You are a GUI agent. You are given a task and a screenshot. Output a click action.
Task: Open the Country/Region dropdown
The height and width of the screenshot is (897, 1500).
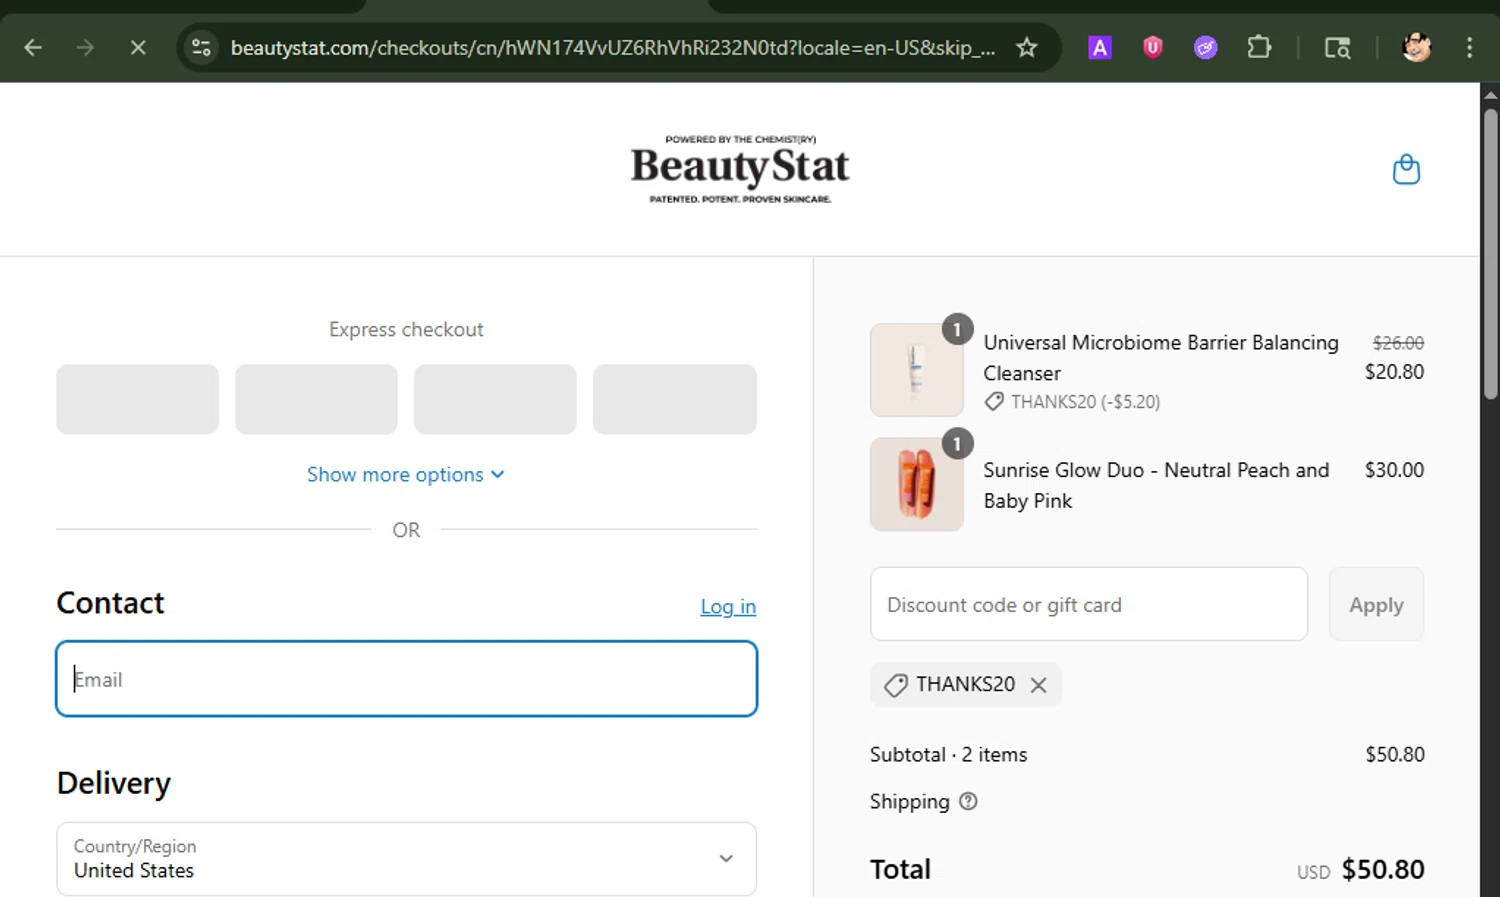406,859
